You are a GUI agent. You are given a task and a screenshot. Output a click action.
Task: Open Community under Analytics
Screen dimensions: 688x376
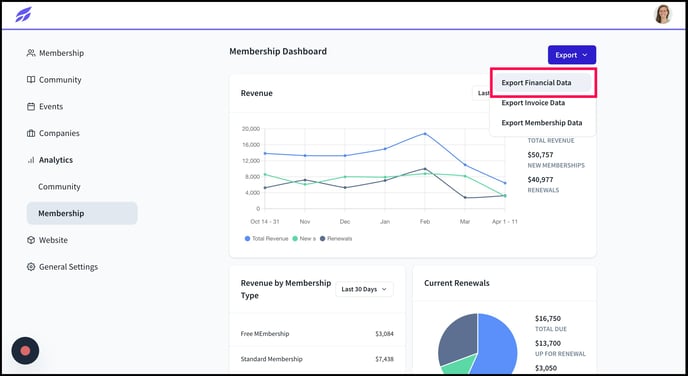59,187
